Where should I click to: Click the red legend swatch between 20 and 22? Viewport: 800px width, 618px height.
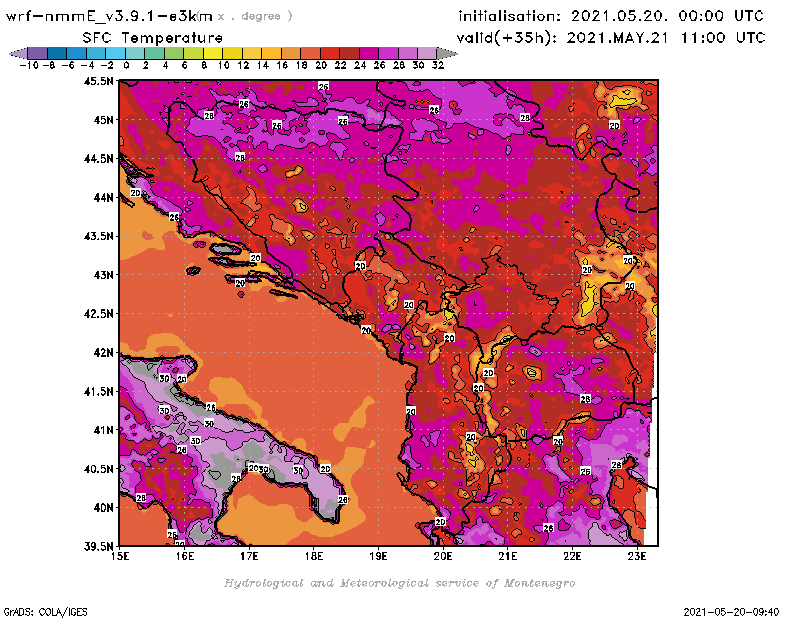point(330,53)
